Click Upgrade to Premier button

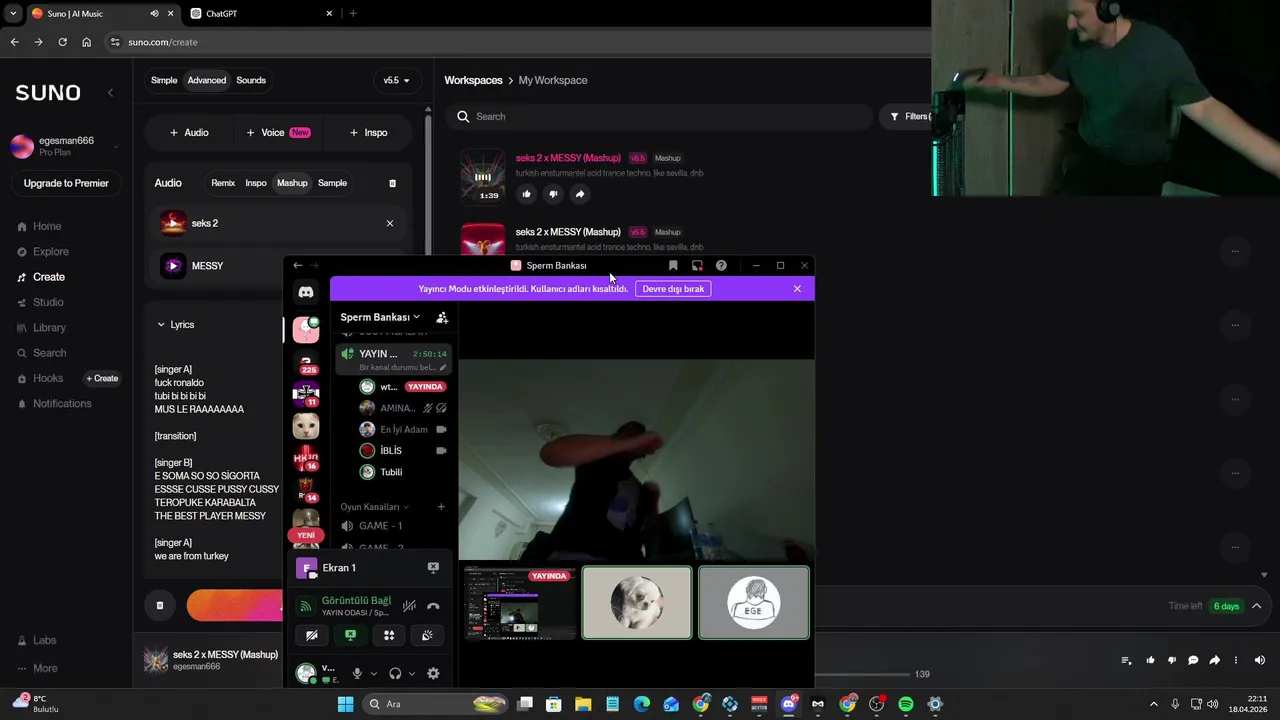(66, 183)
